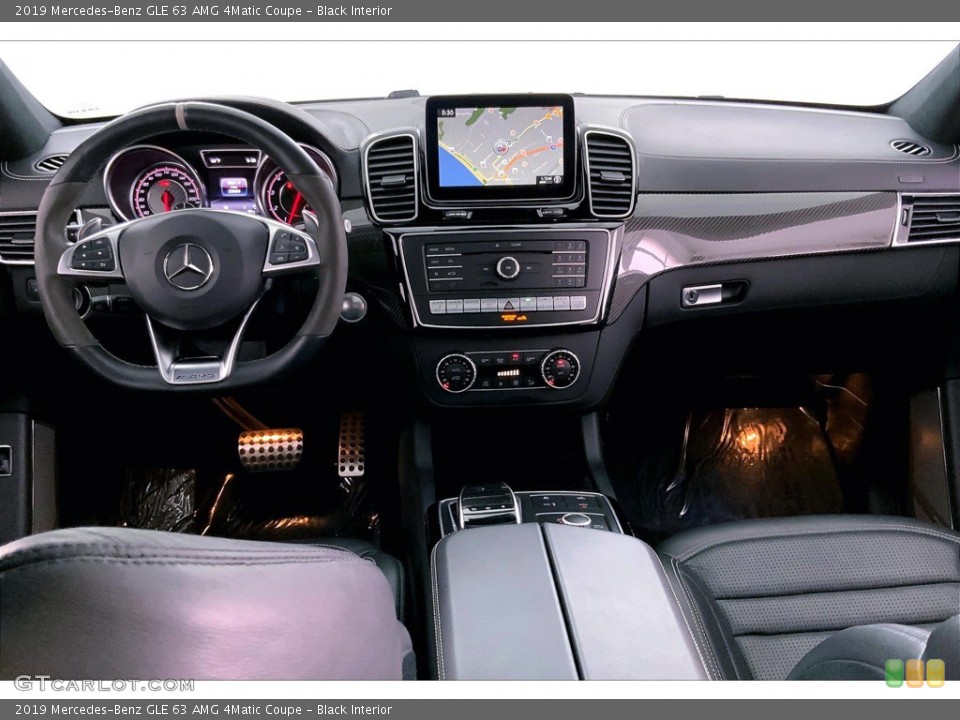Click the orange airbag indicator below hazard button

[x=513, y=318]
